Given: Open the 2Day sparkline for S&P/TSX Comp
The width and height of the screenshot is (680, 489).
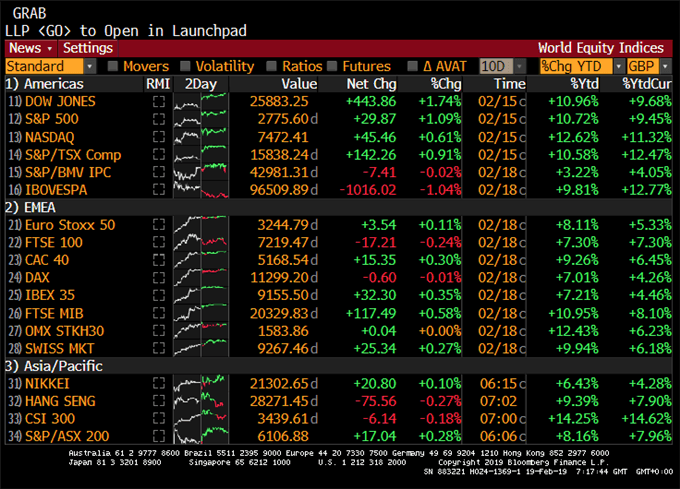Looking at the screenshot, I should point(200,155).
